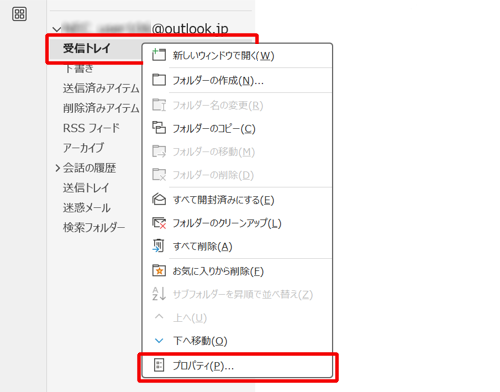Click the delete folder icon
Viewport: 500px width, 392px height.
[159, 174]
